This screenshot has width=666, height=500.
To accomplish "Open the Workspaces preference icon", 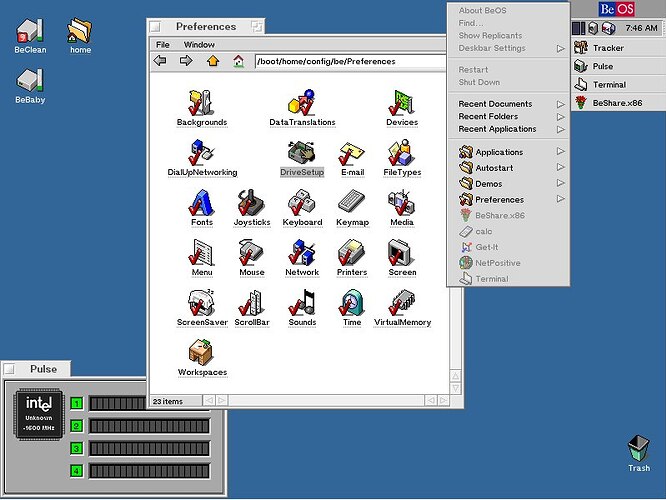I will pyautogui.click(x=201, y=353).
